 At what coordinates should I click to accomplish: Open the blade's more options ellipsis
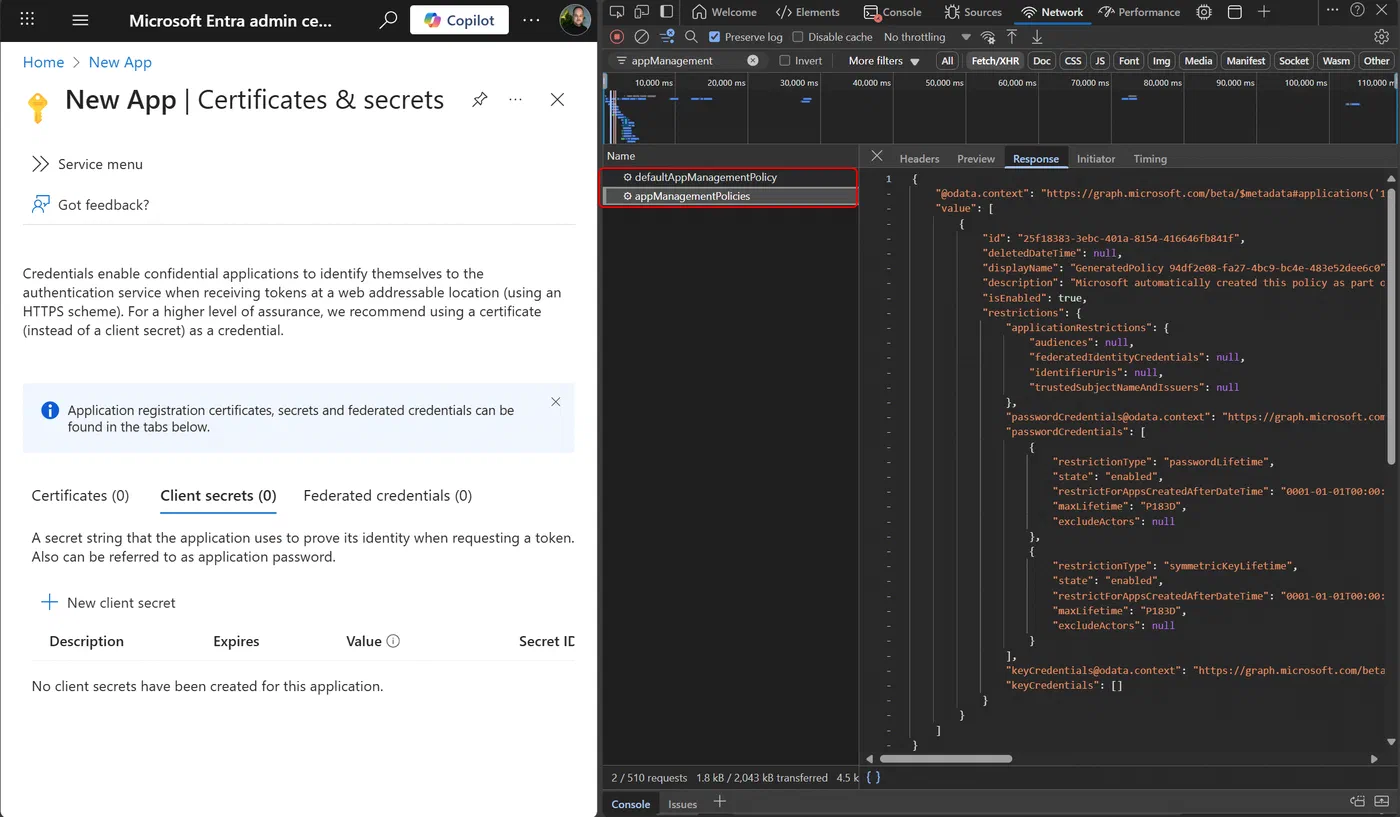pyautogui.click(x=515, y=99)
